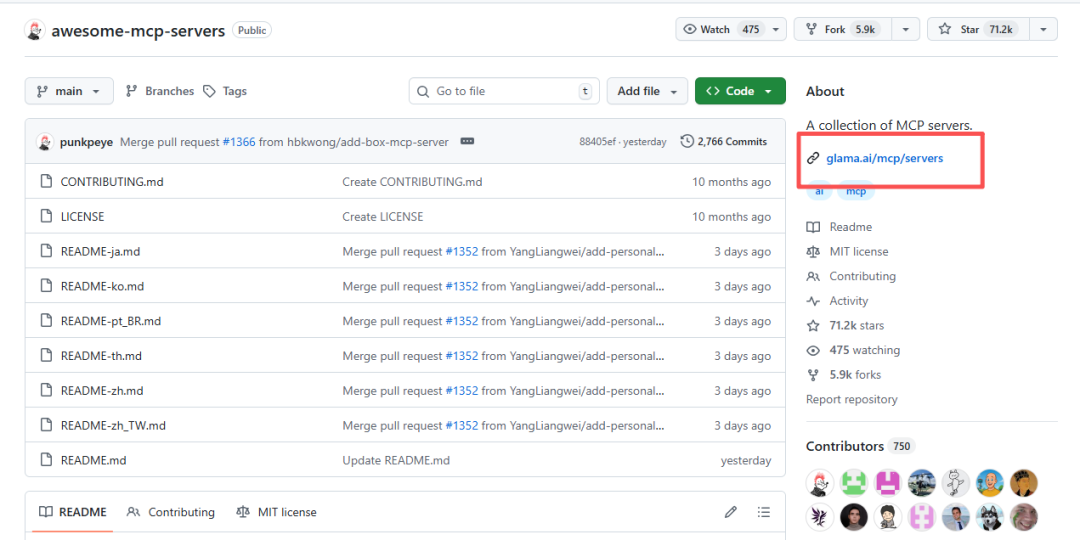
Task: Open 'Create LICENSE' commit message
Action: click(x=383, y=216)
